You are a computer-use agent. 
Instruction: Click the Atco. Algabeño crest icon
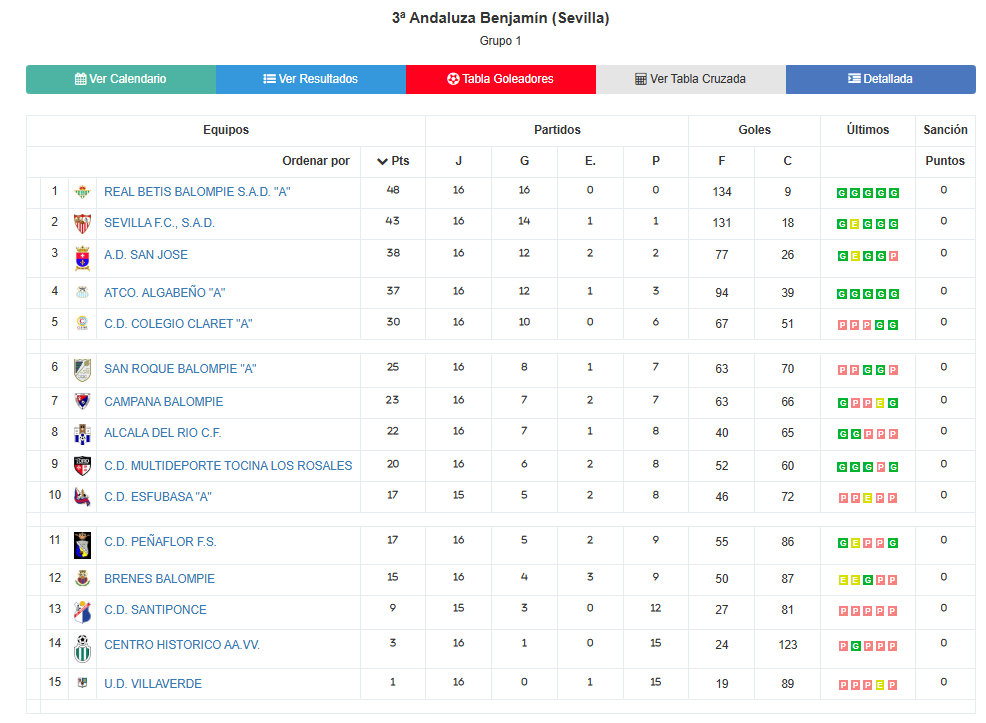pyautogui.click(x=82, y=292)
